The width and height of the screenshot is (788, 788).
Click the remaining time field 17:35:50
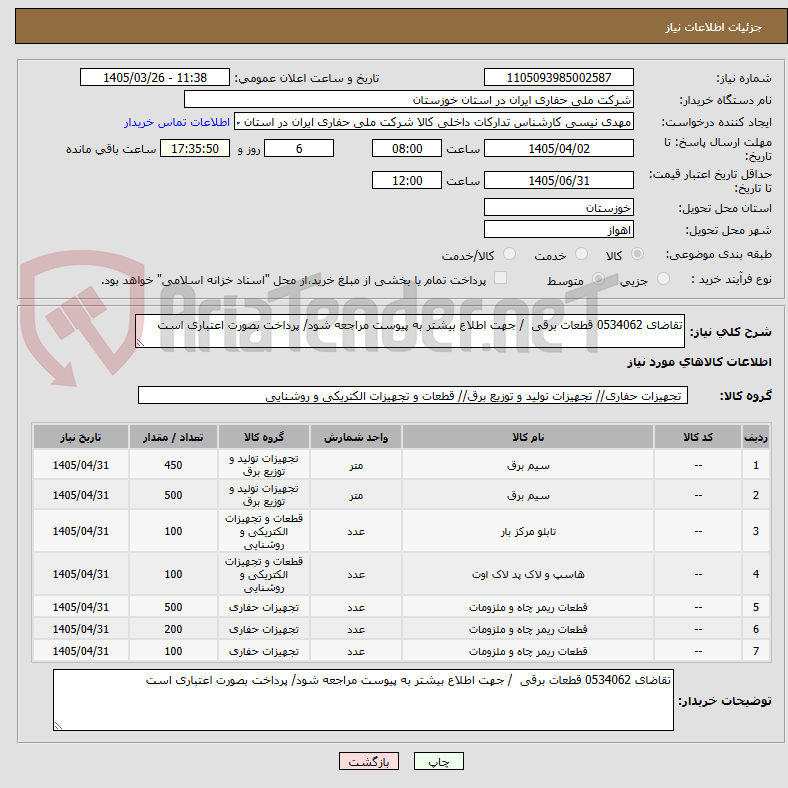click(195, 148)
